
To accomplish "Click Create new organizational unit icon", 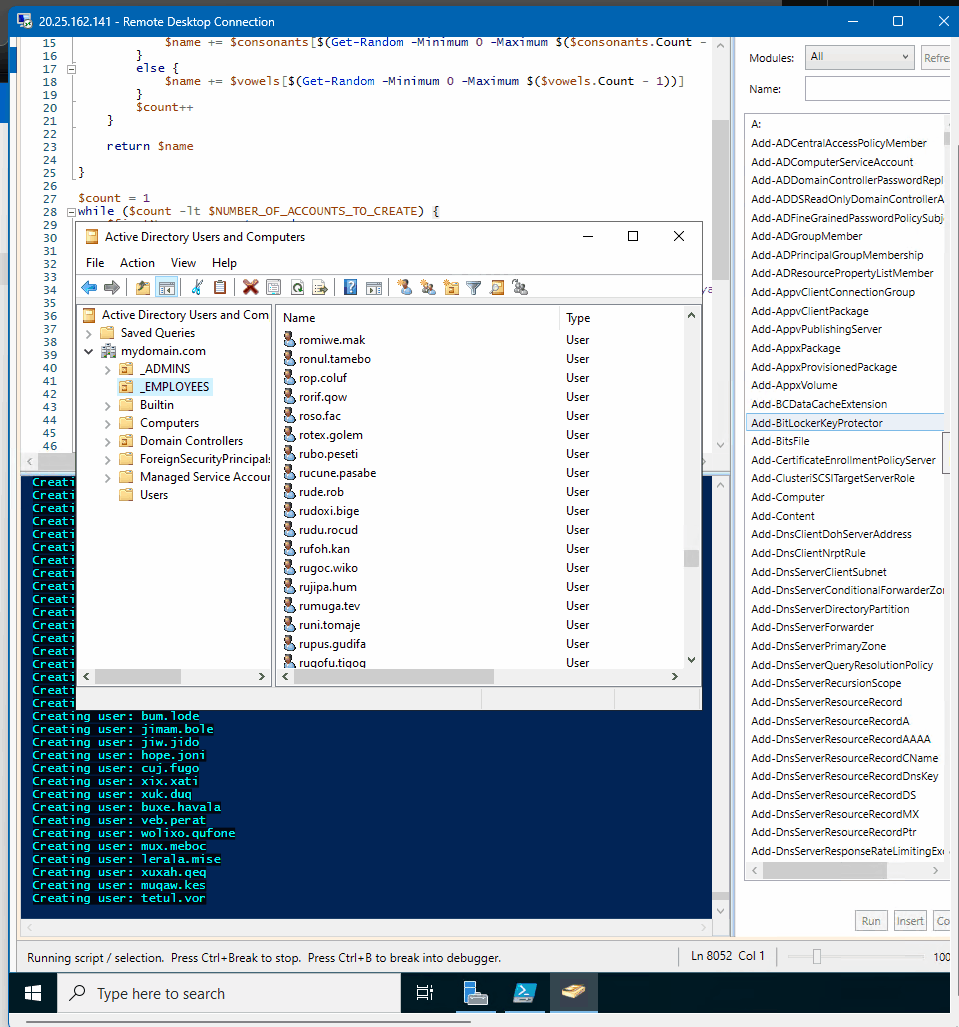I will pyautogui.click(x=451, y=288).
